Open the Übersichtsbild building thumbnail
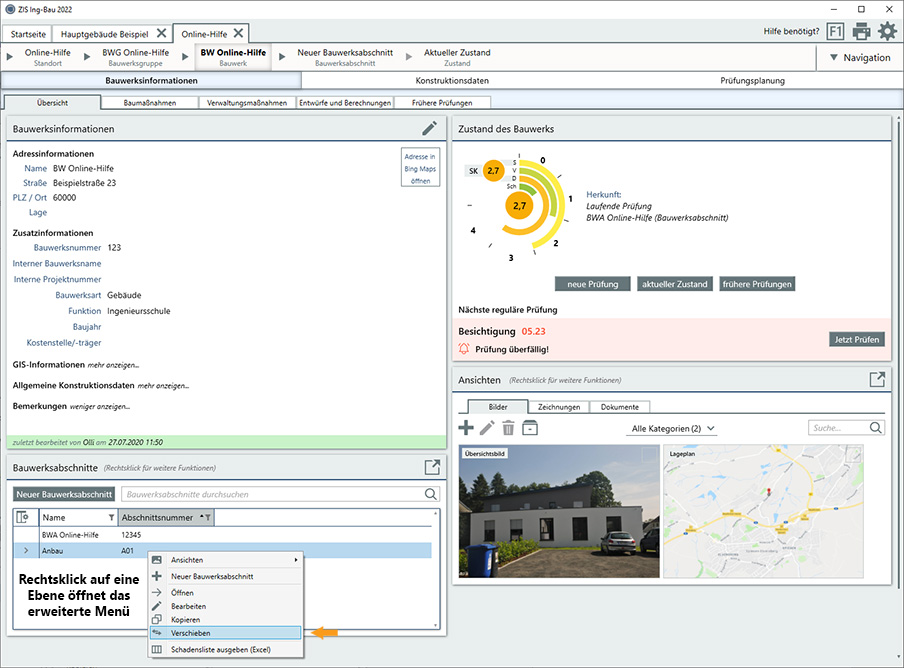 pyautogui.click(x=559, y=511)
